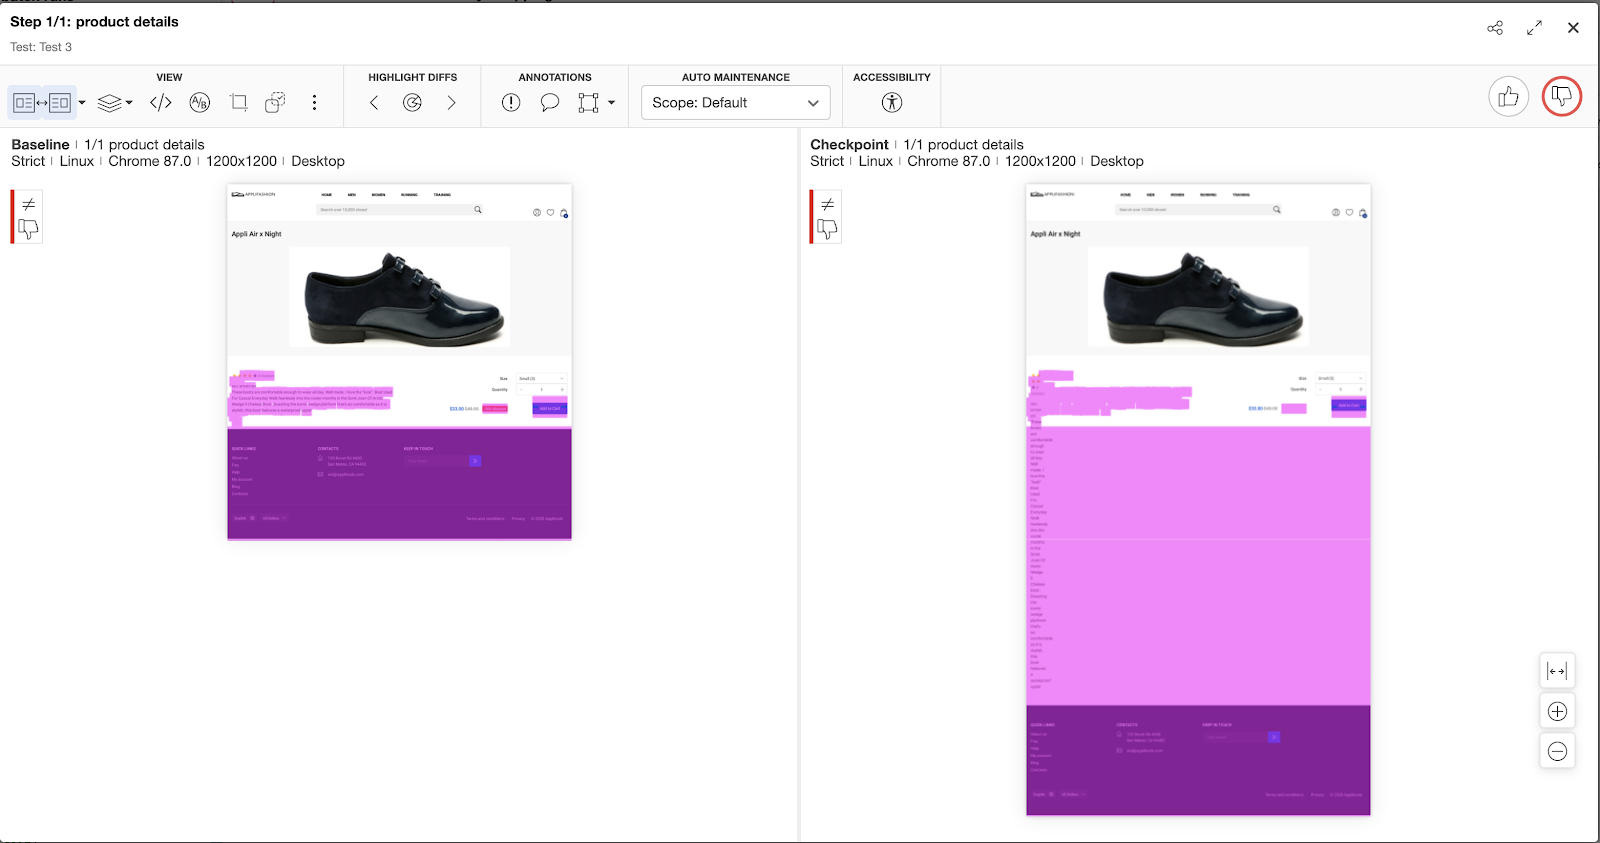Add a bug remark annotation
The height and width of the screenshot is (843, 1600).
click(x=511, y=102)
